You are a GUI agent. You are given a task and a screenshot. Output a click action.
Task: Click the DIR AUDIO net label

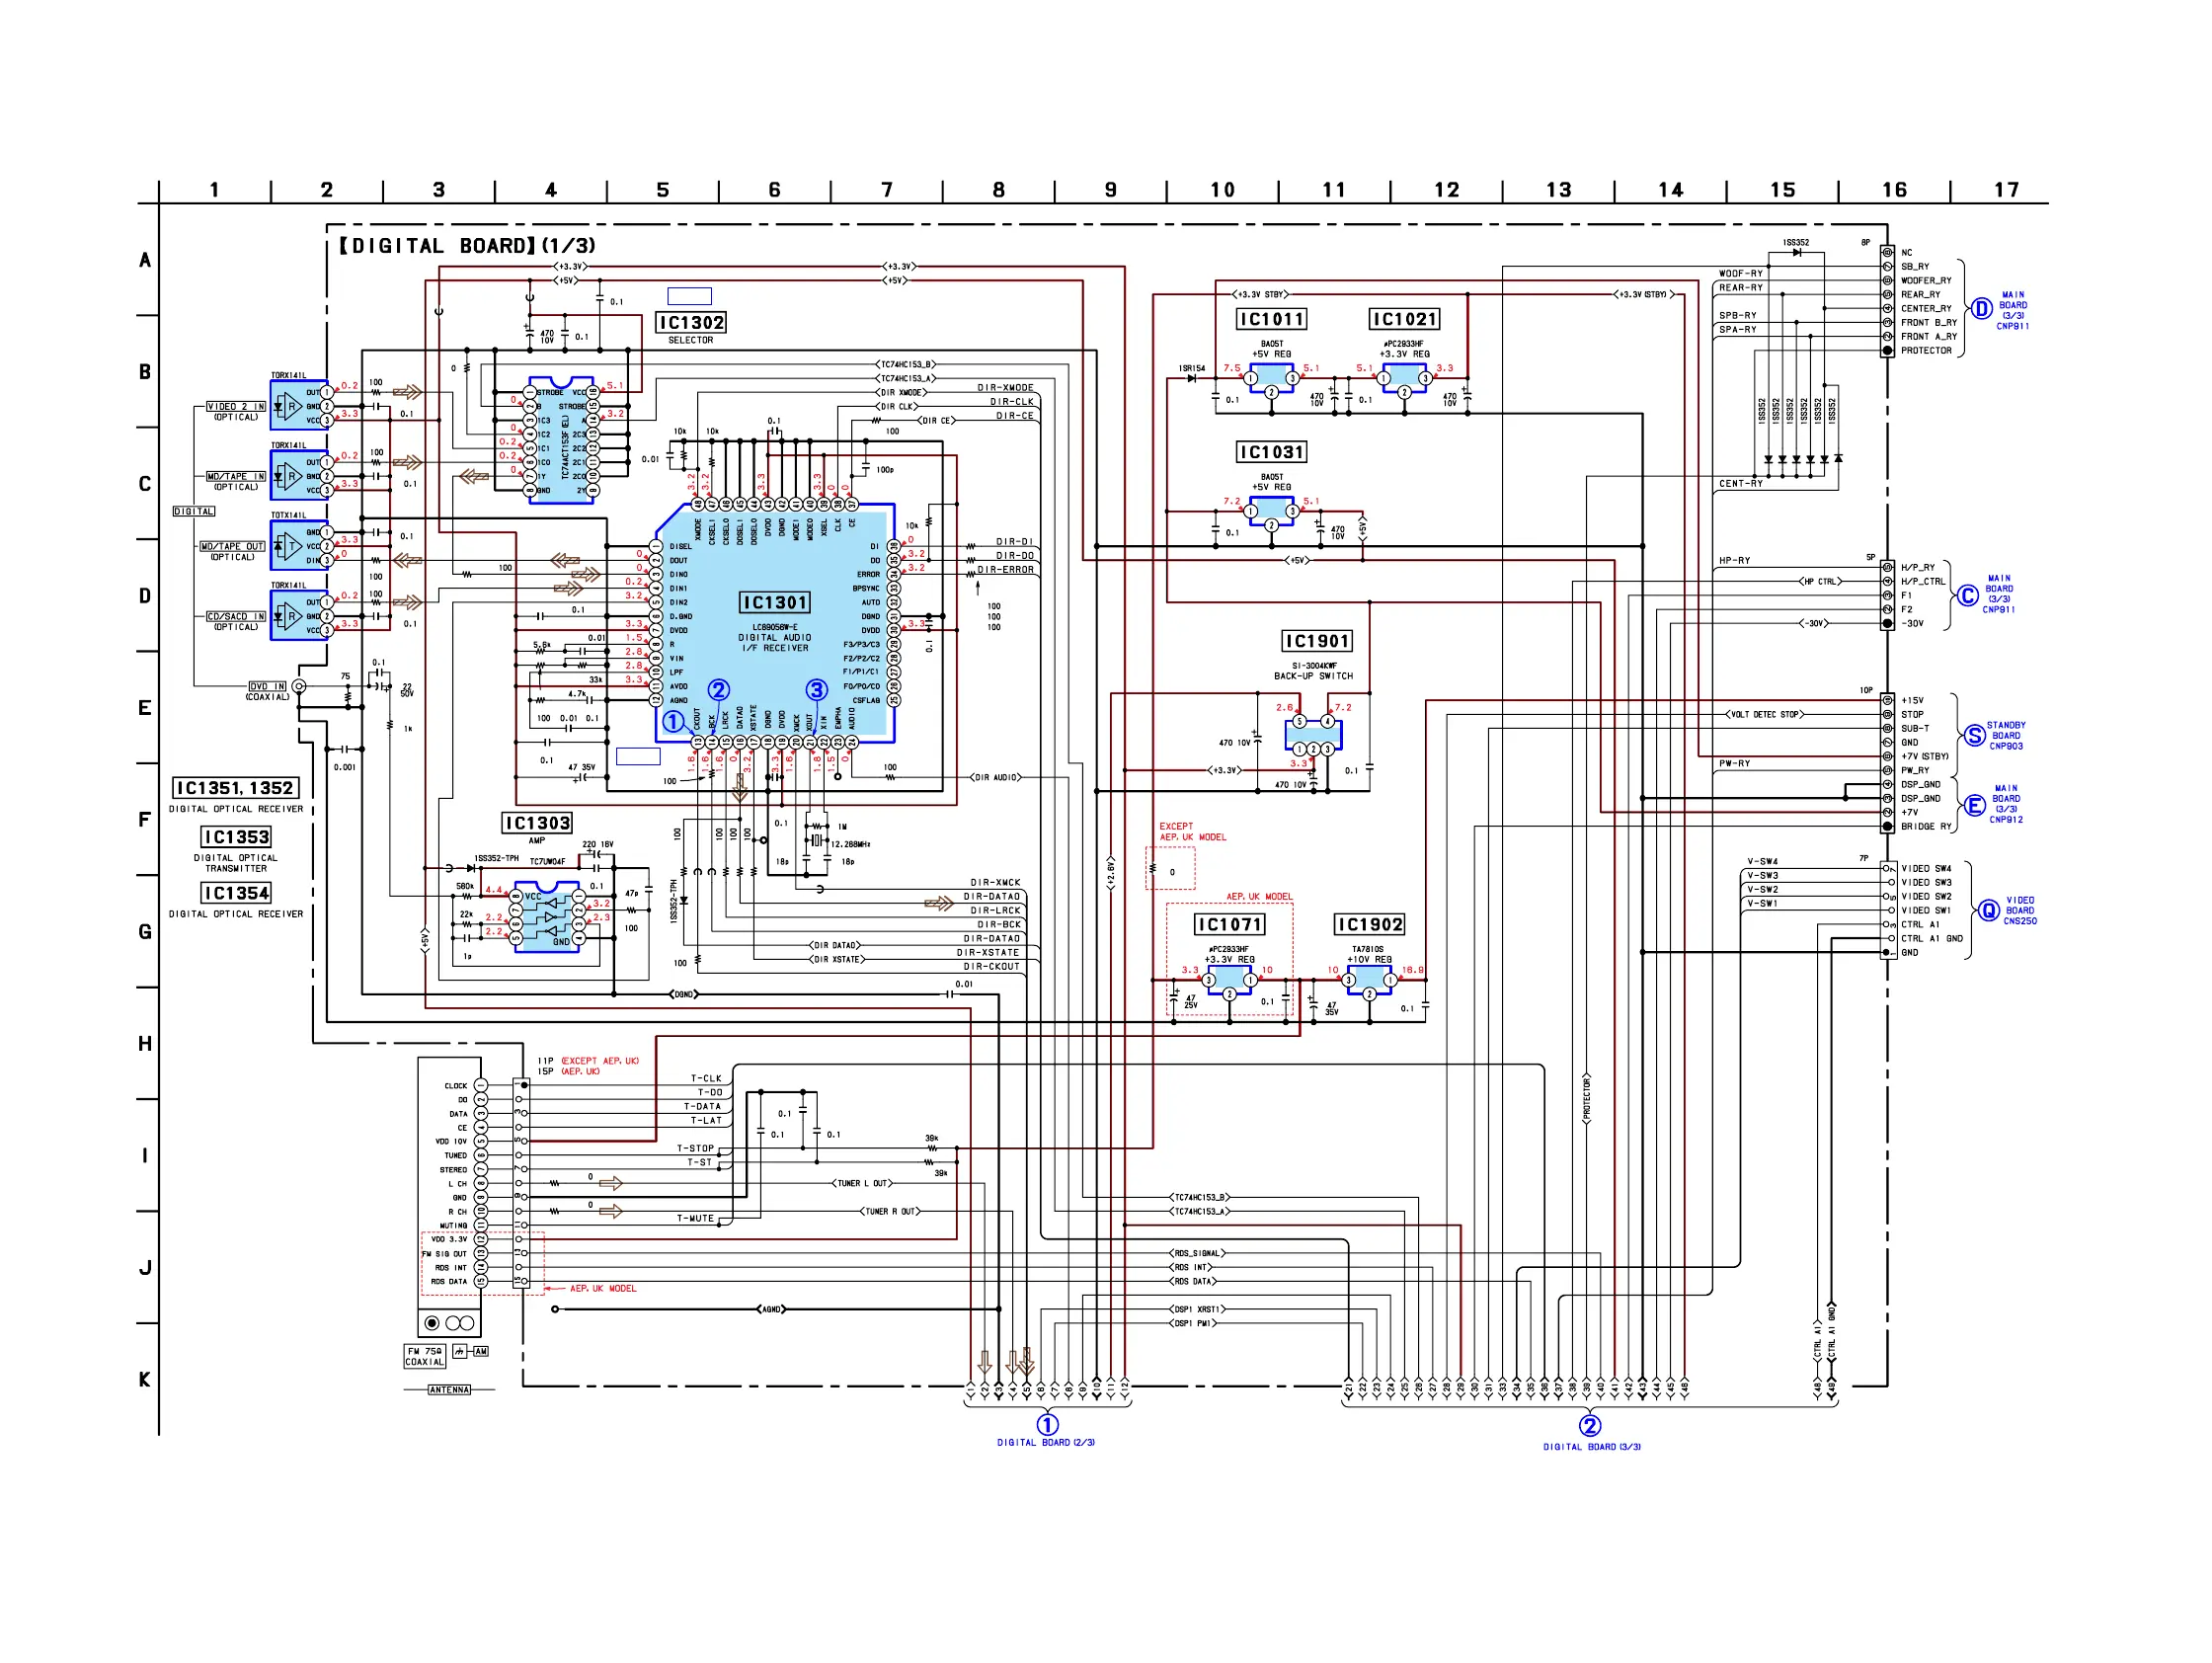[995, 777]
